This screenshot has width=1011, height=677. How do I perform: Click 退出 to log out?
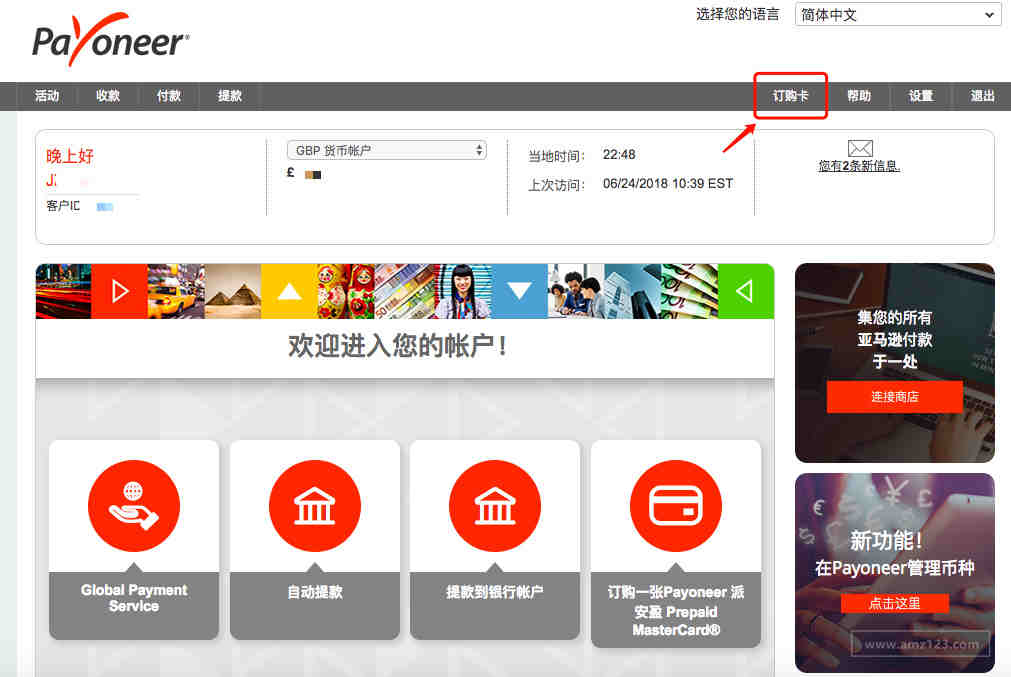tap(982, 96)
